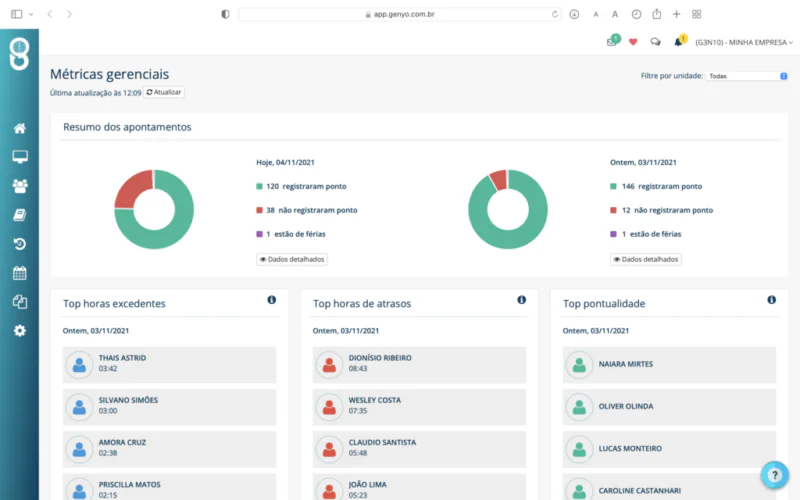Click the app.genyo.com.br address field

[x=399, y=14]
